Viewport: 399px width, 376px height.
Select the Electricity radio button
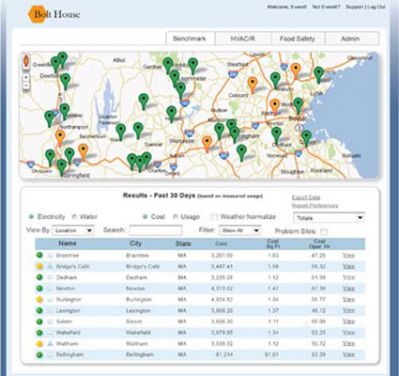click(x=31, y=217)
